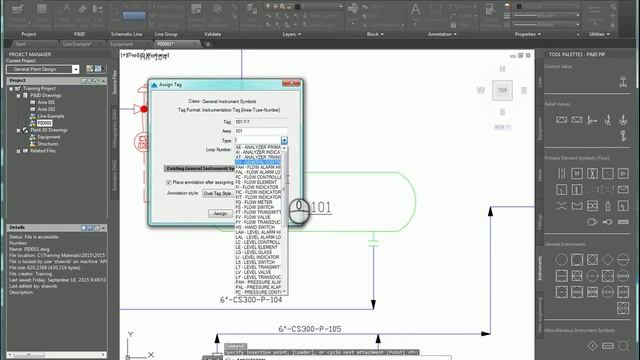
Task: Choose FV - FLOW VALVE from the Type list
Action: 258,218
